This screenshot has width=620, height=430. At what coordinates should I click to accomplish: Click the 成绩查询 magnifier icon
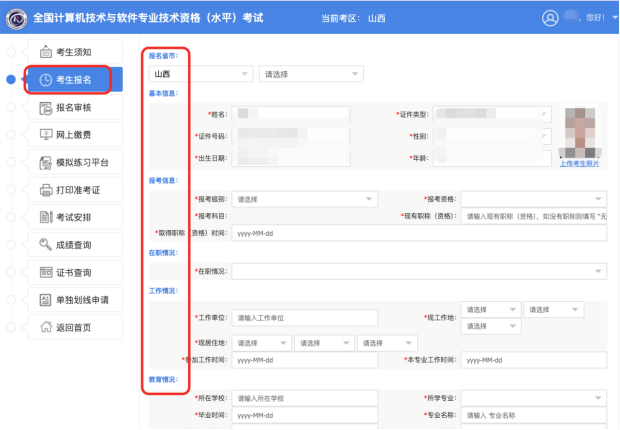[x=46, y=245]
